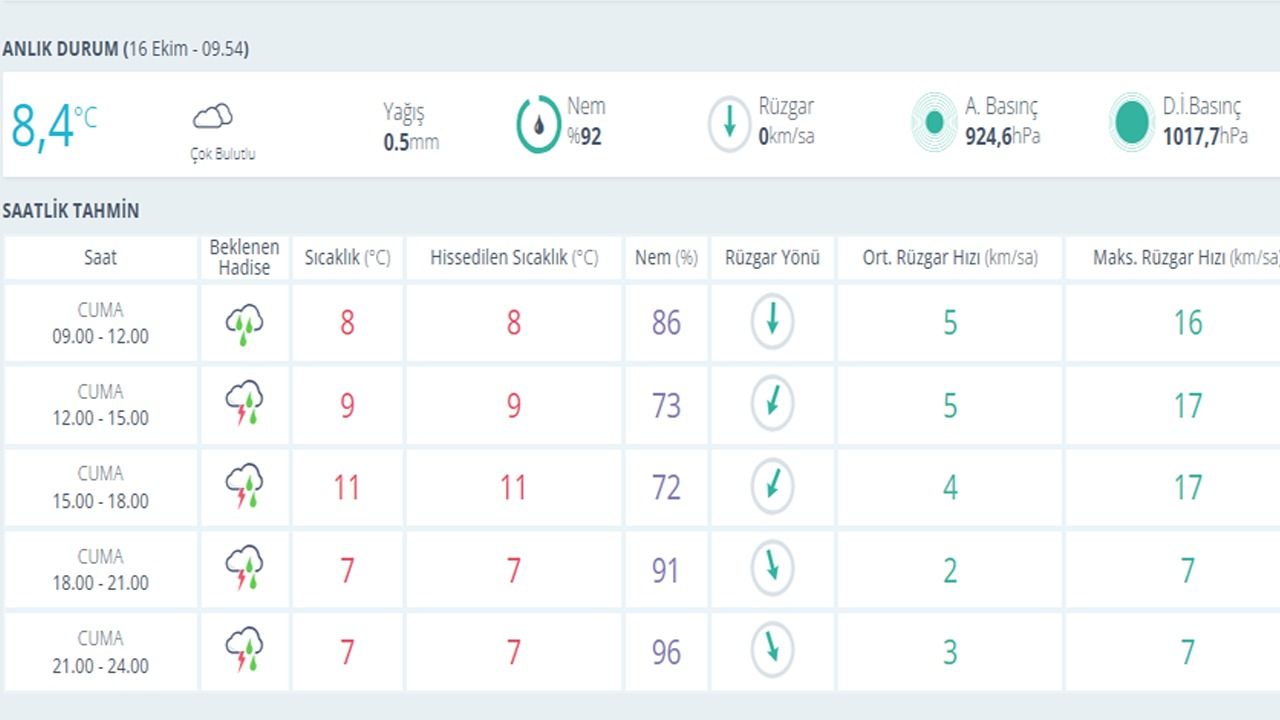Click the 'SAATLİK TAHMİN' section heading

coord(71,211)
